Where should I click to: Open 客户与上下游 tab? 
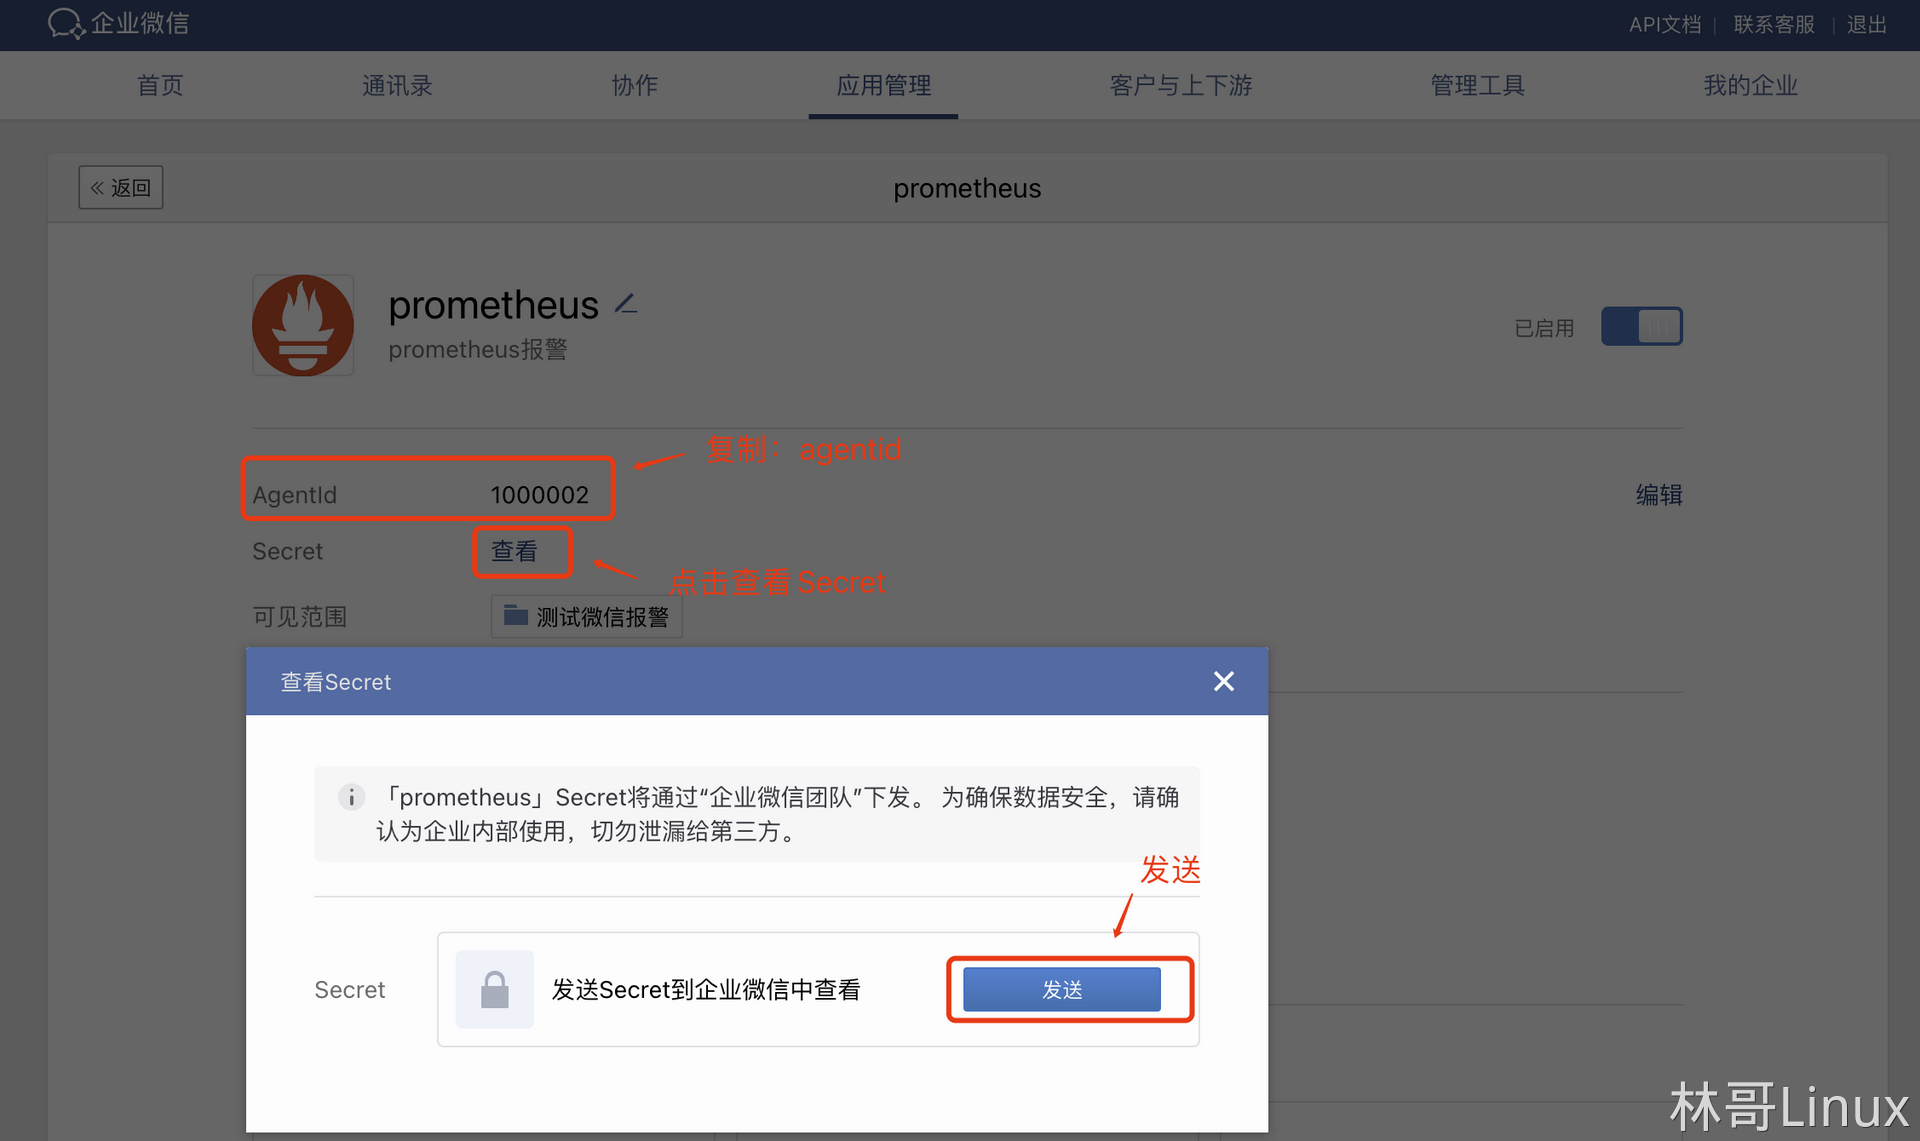point(1180,86)
